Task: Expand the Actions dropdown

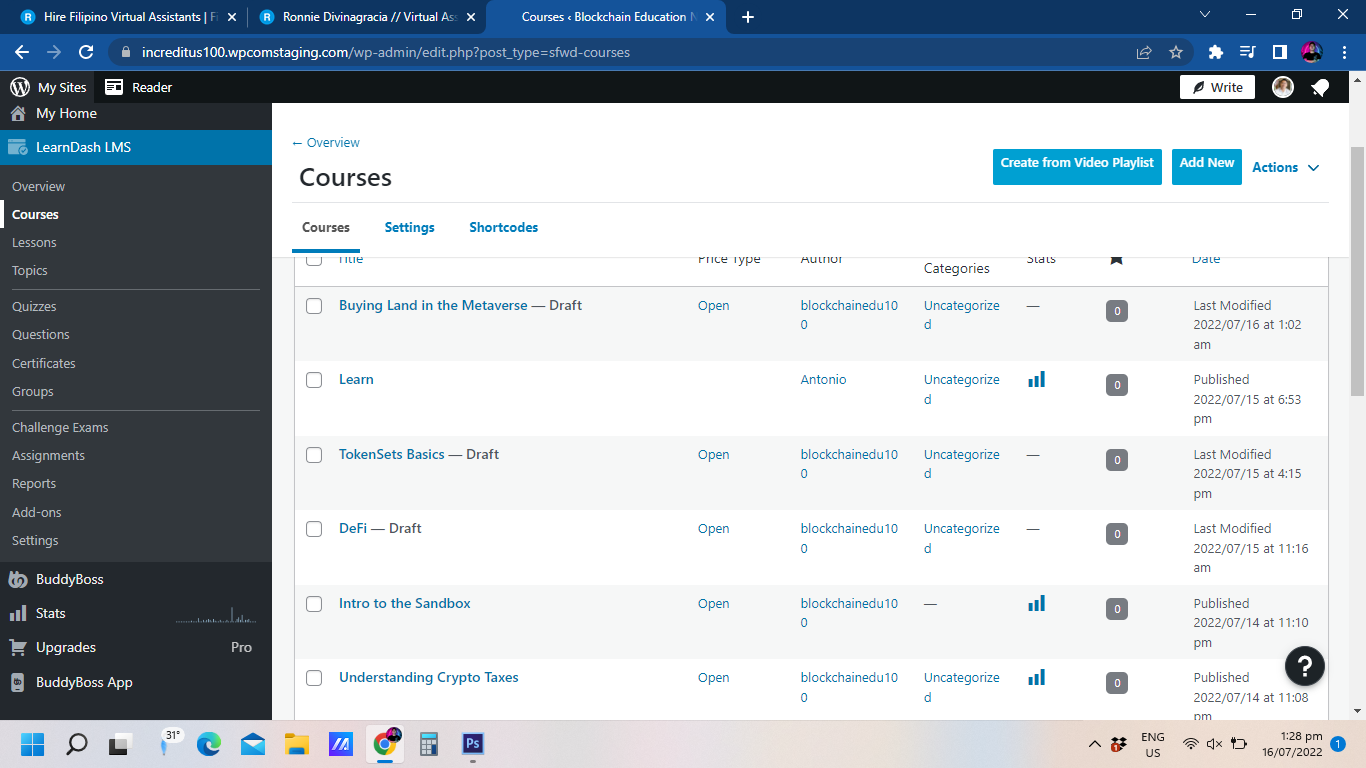Action: (x=1286, y=167)
